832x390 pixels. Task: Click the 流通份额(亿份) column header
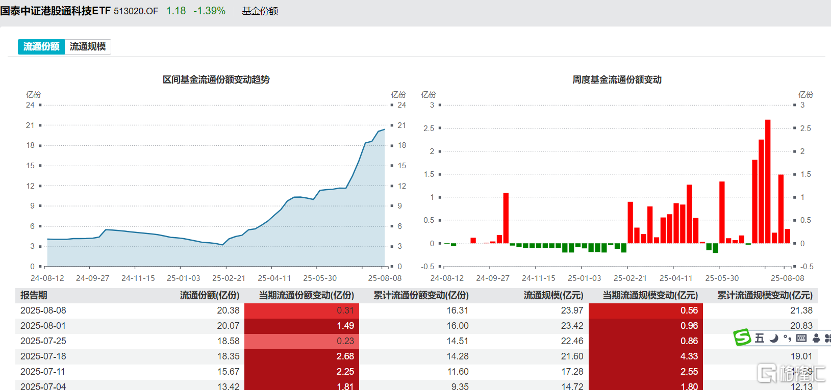pyautogui.click(x=210, y=296)
